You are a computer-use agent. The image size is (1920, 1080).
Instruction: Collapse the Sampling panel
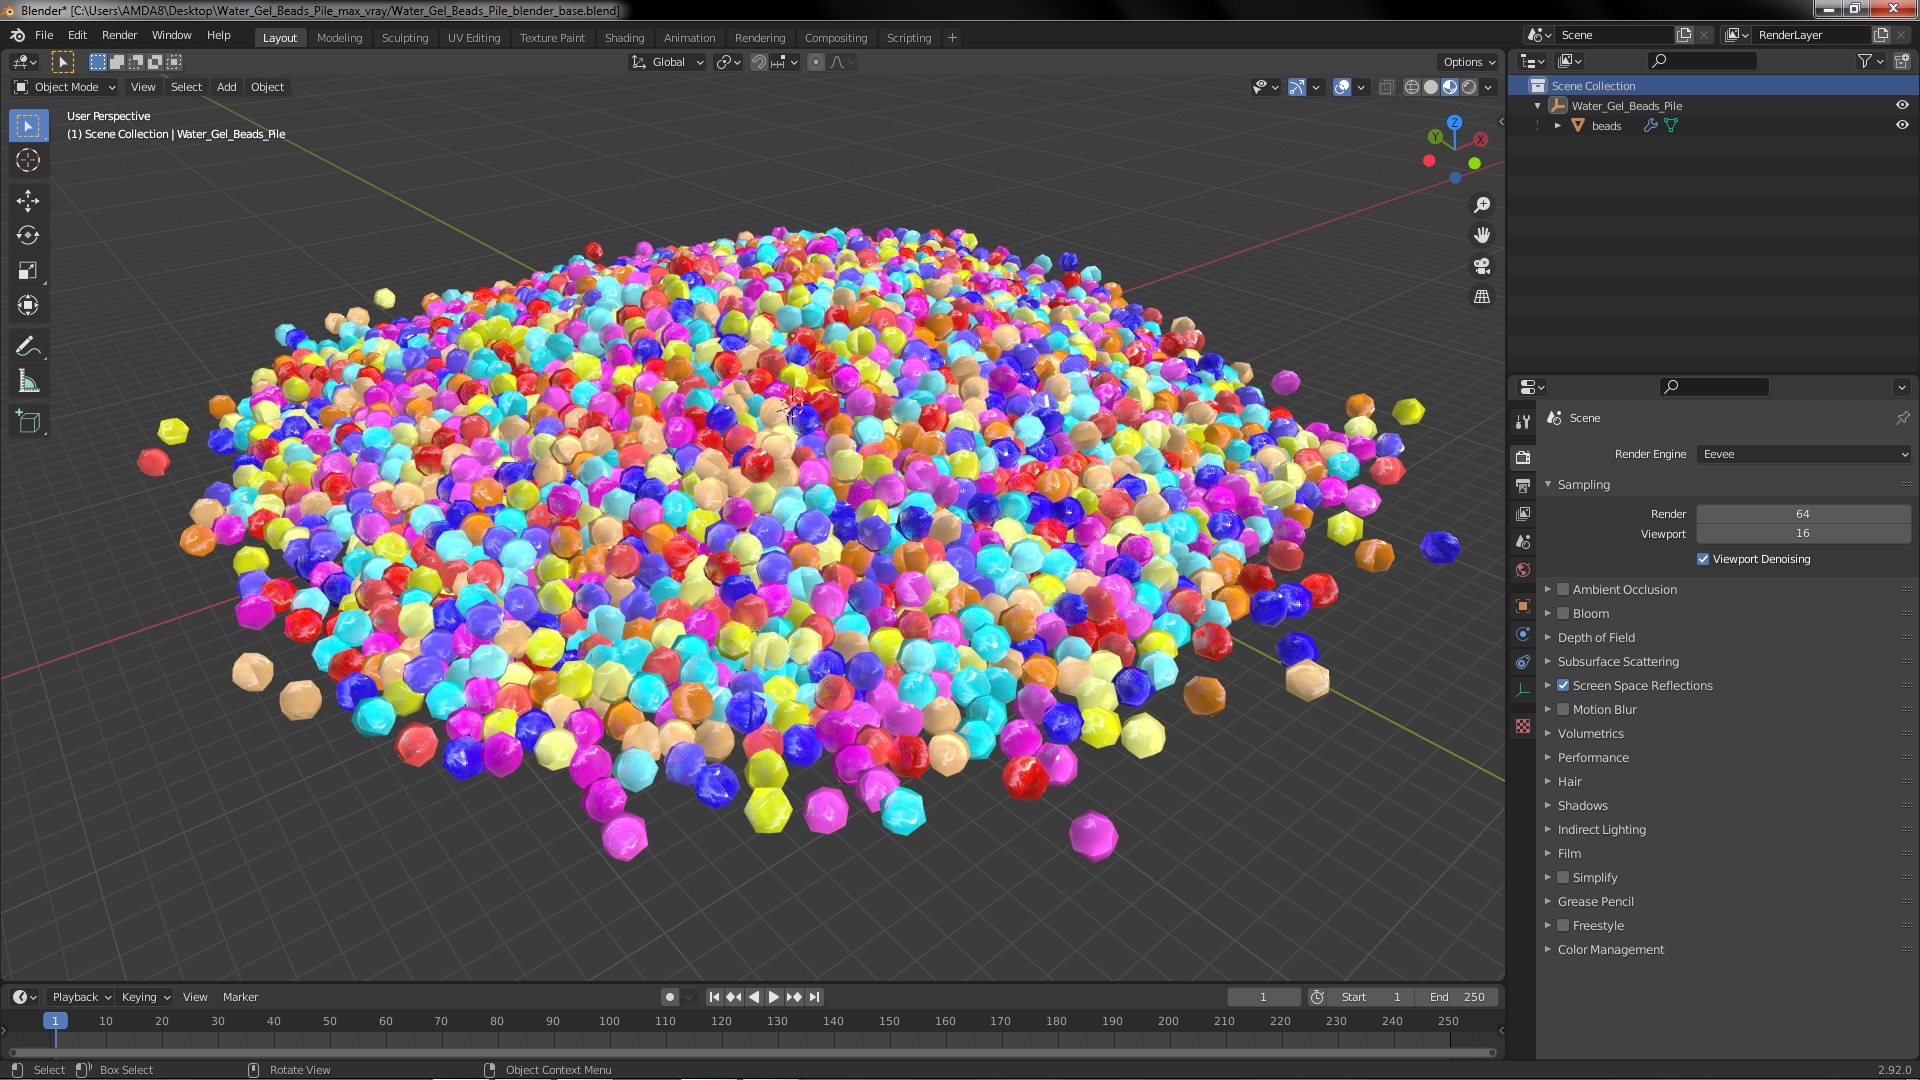pyautogui.click(x=1583, y=484)
